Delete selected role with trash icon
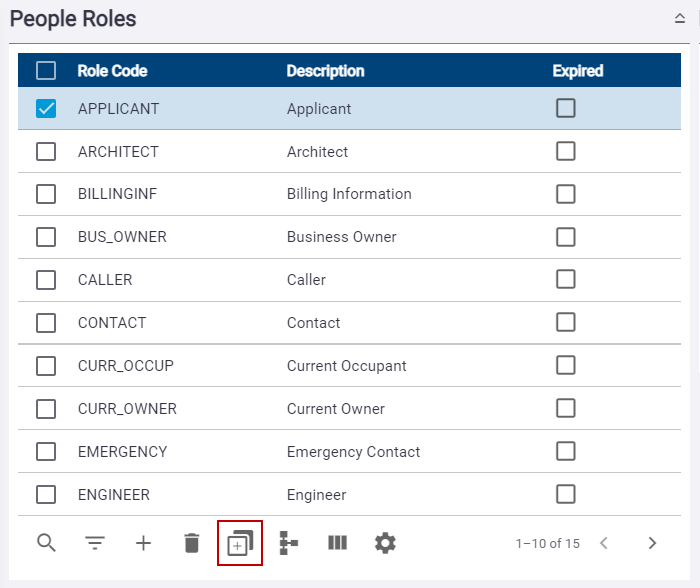The image size is (700, 588). click(192, 543)
